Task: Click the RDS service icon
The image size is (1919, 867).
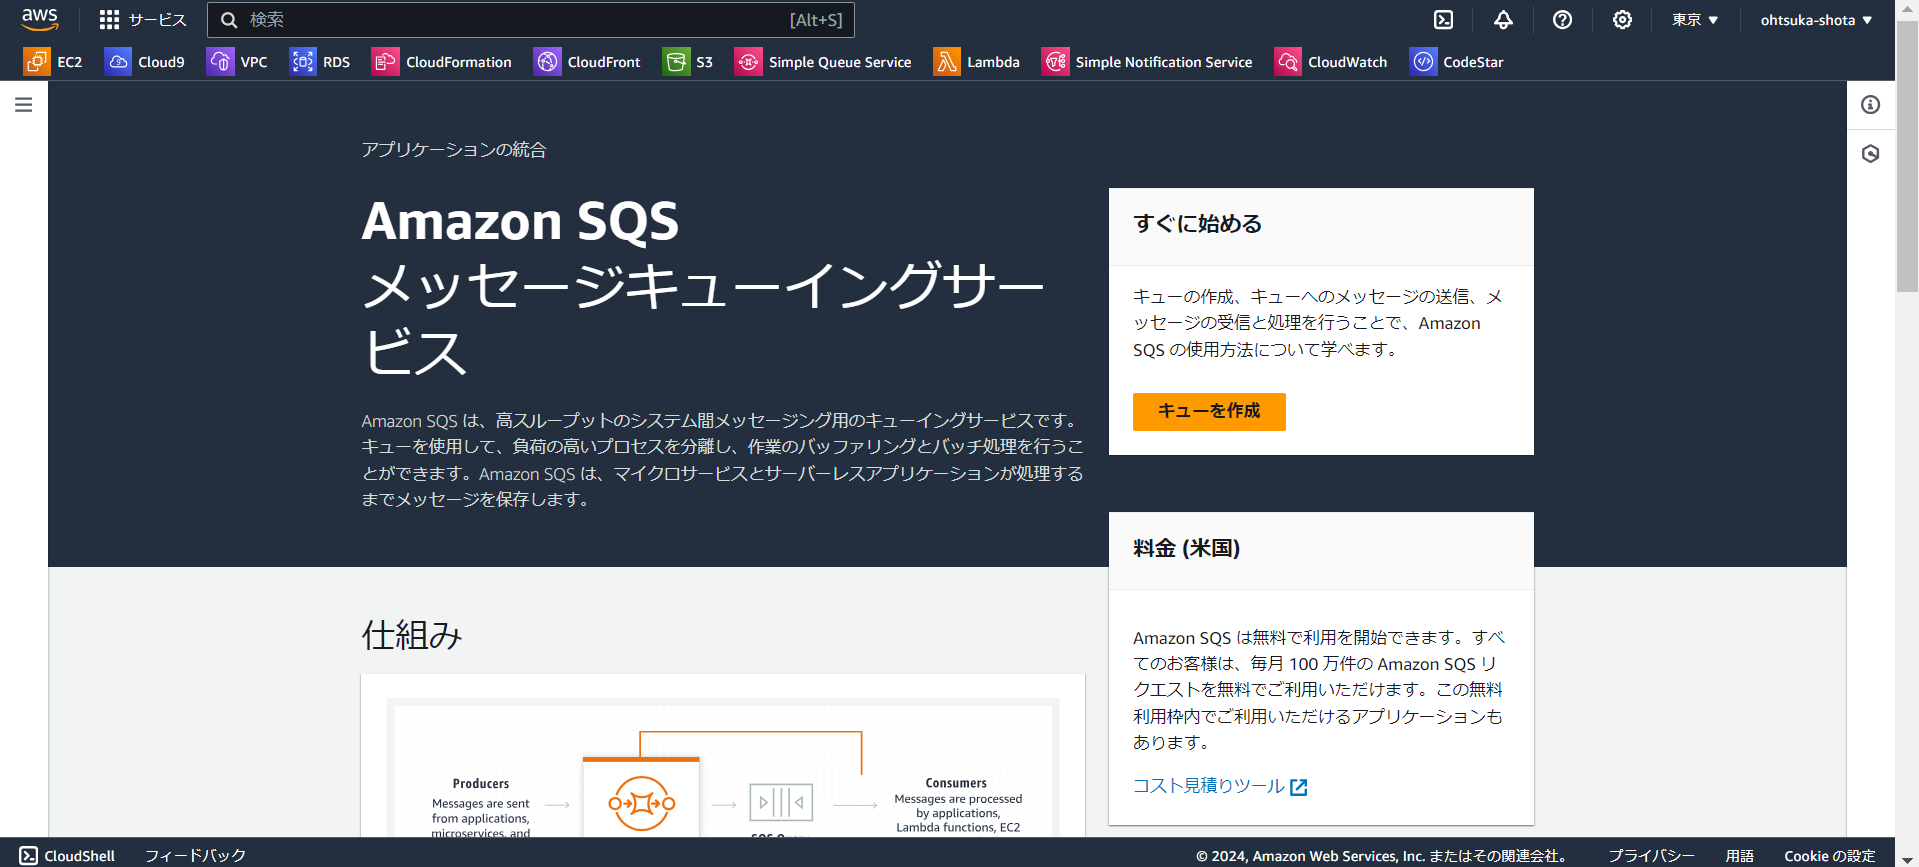Action: (302, 62)
